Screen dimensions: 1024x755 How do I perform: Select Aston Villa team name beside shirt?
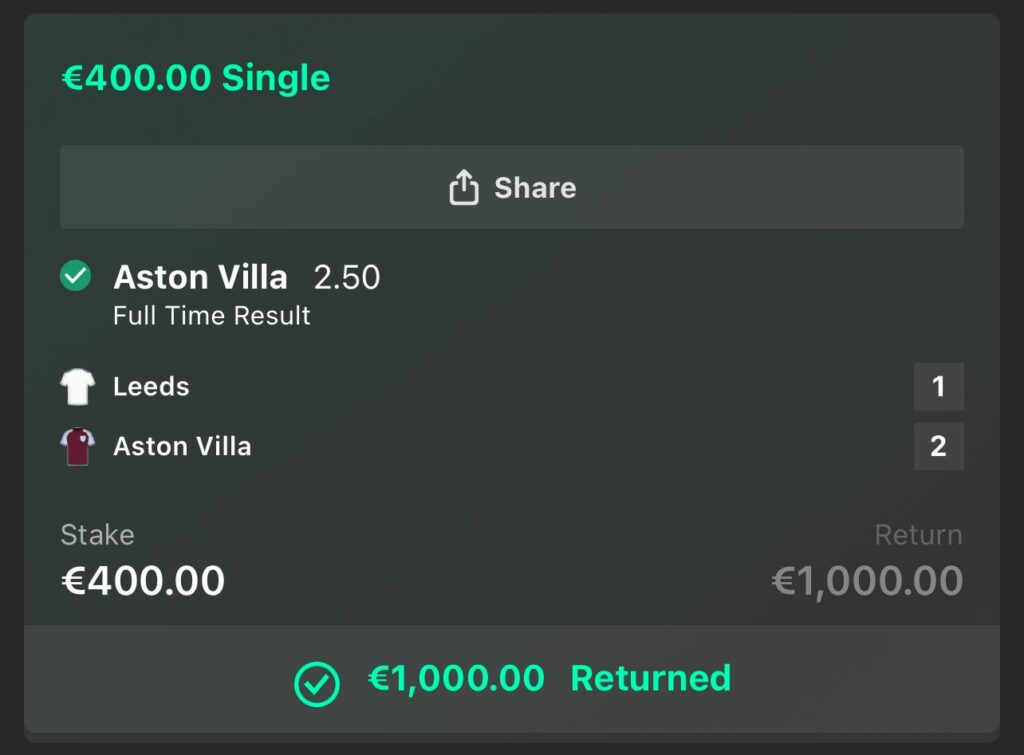[x=182, y=446]
